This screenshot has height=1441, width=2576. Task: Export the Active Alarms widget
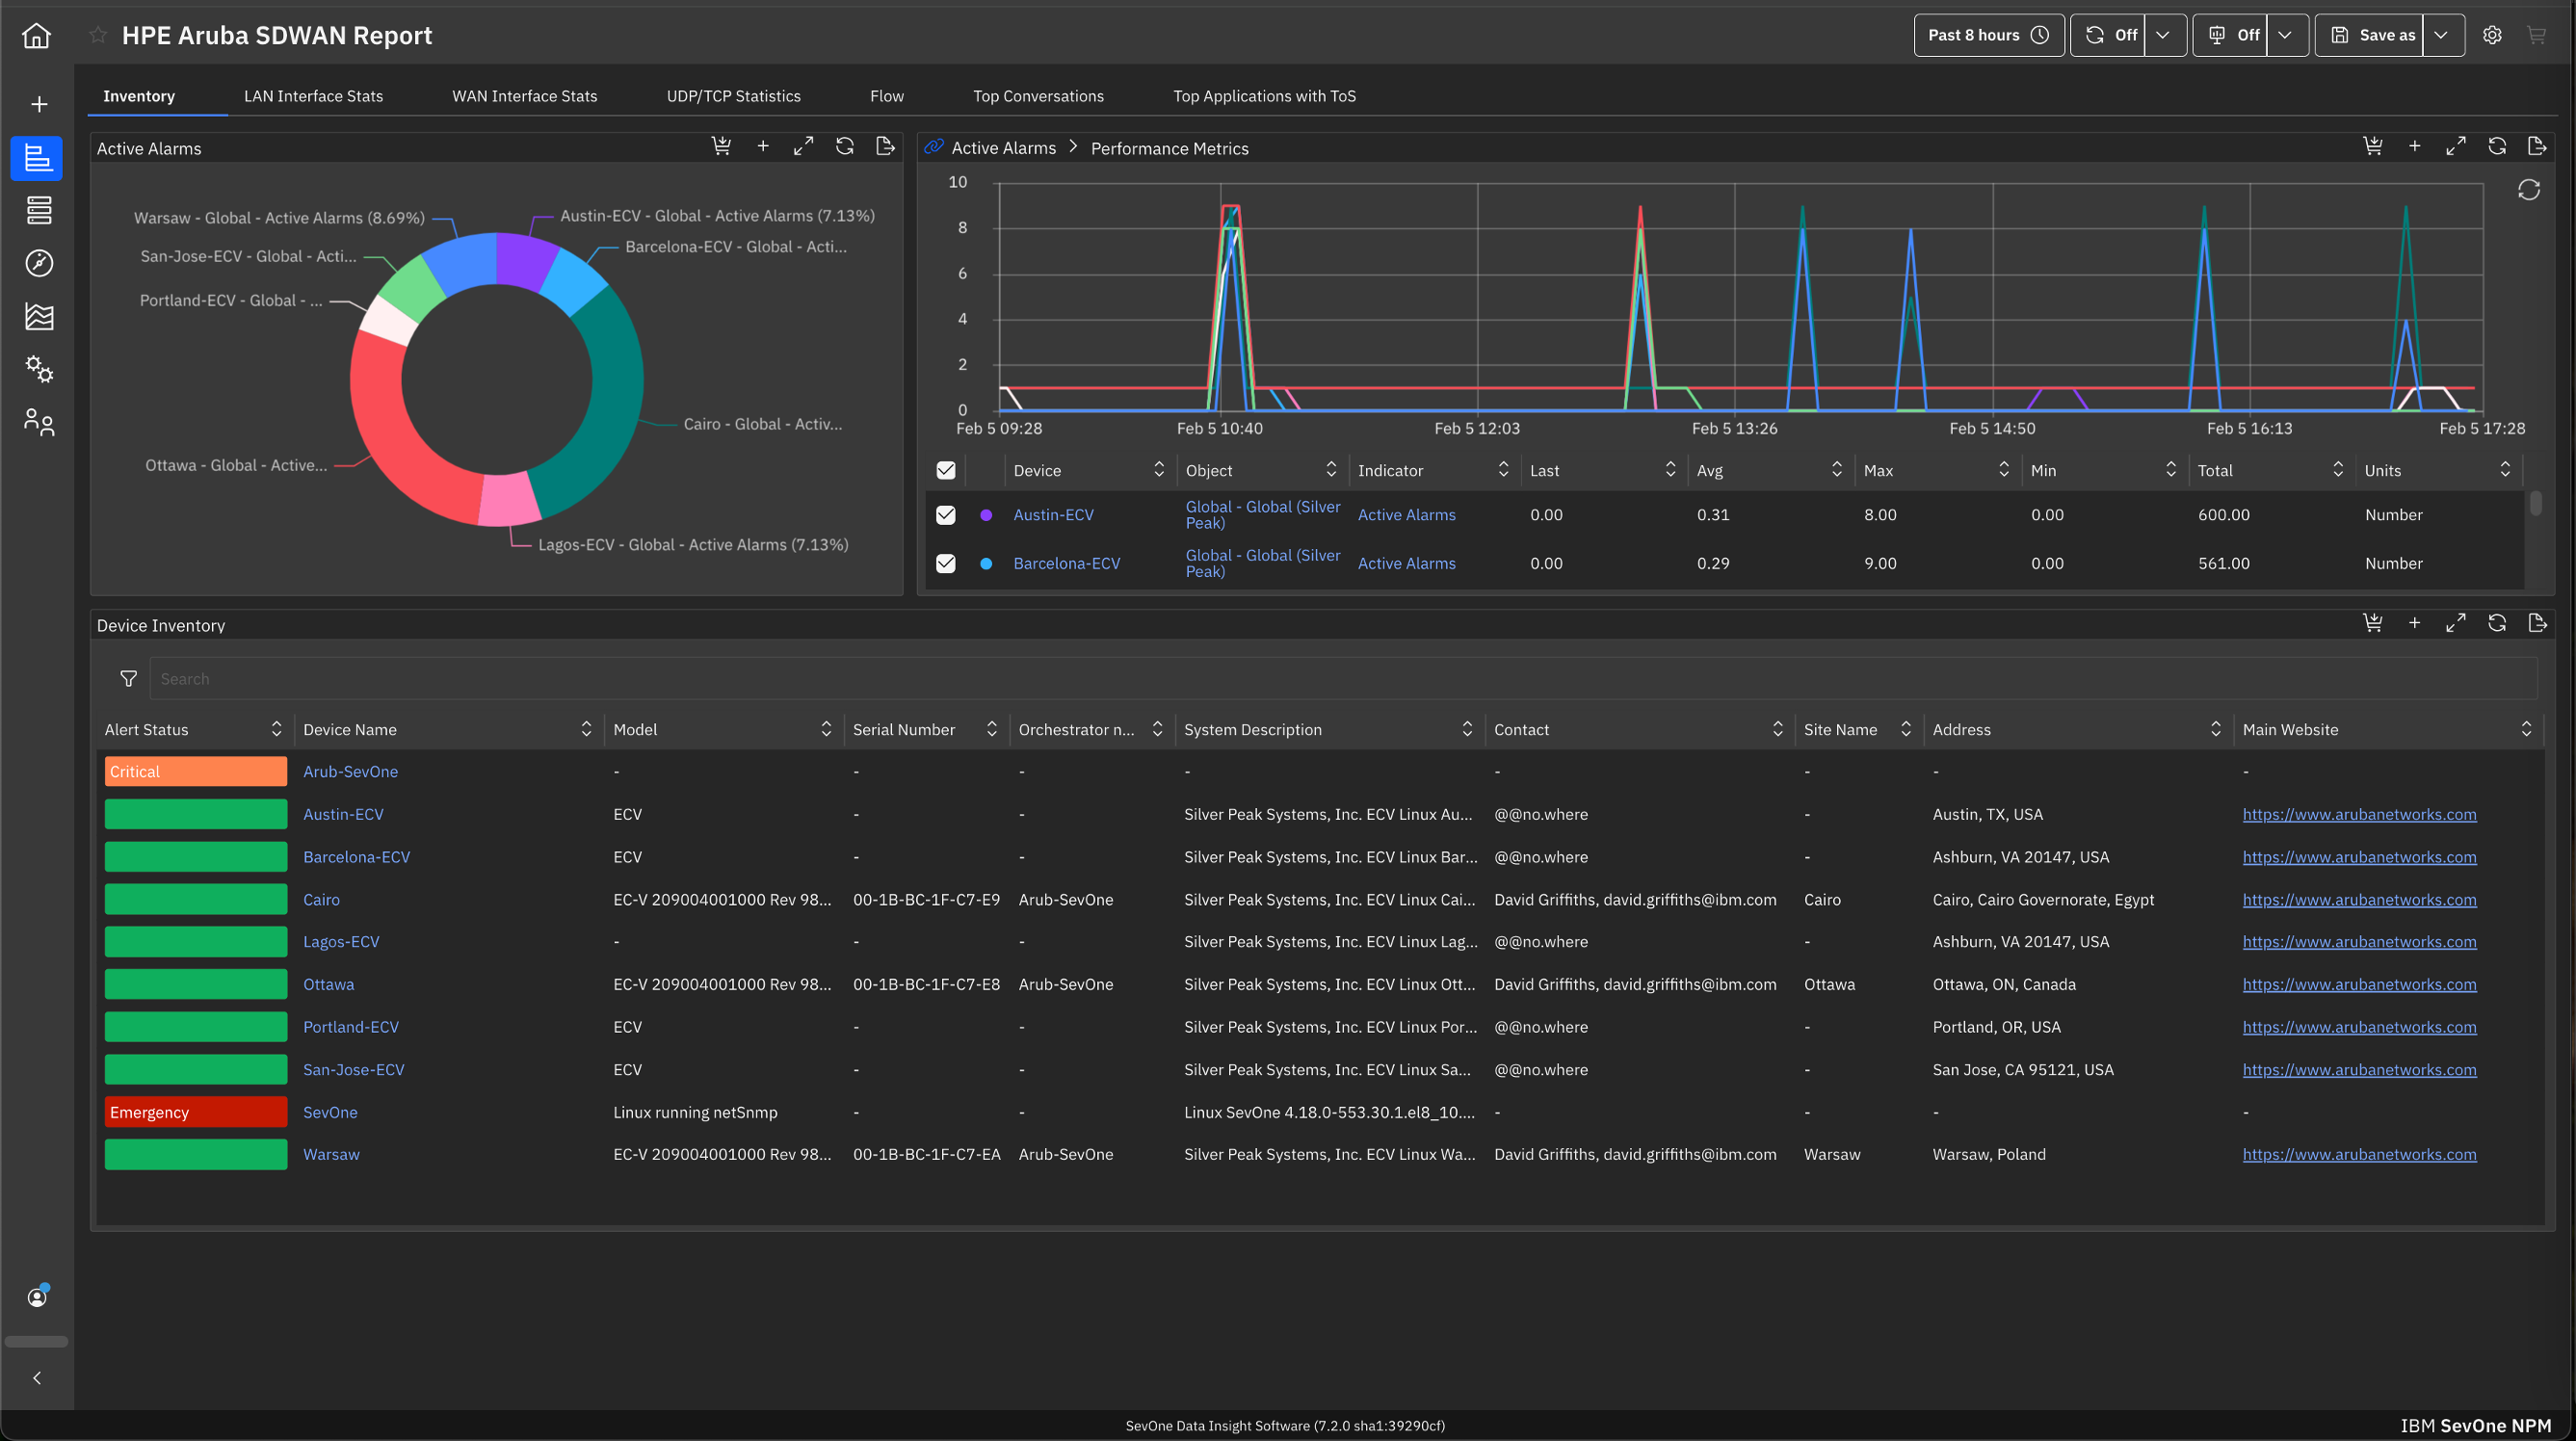coord(885,145)
